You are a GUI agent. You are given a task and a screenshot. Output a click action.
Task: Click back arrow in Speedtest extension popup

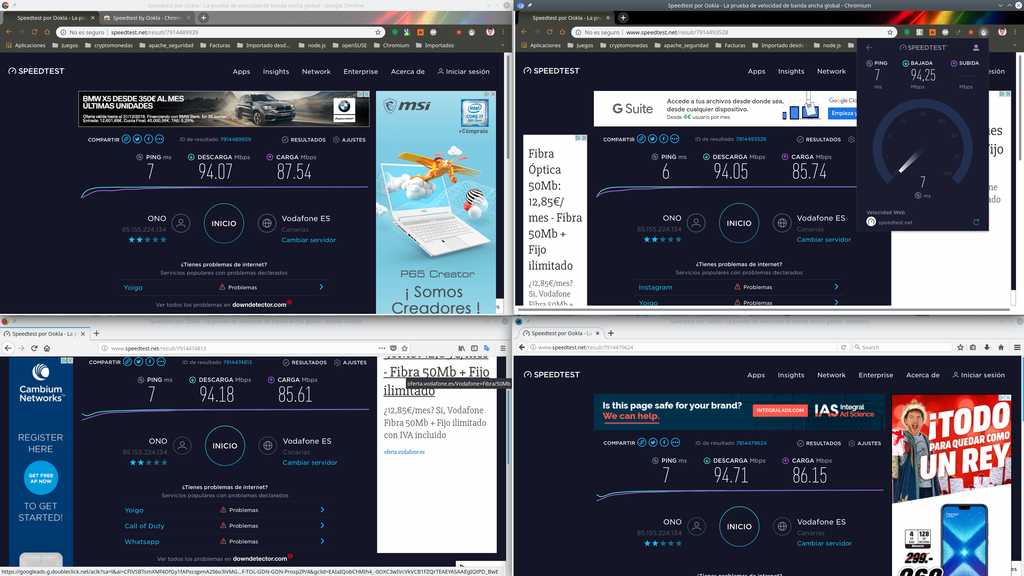tap(869, 48)
